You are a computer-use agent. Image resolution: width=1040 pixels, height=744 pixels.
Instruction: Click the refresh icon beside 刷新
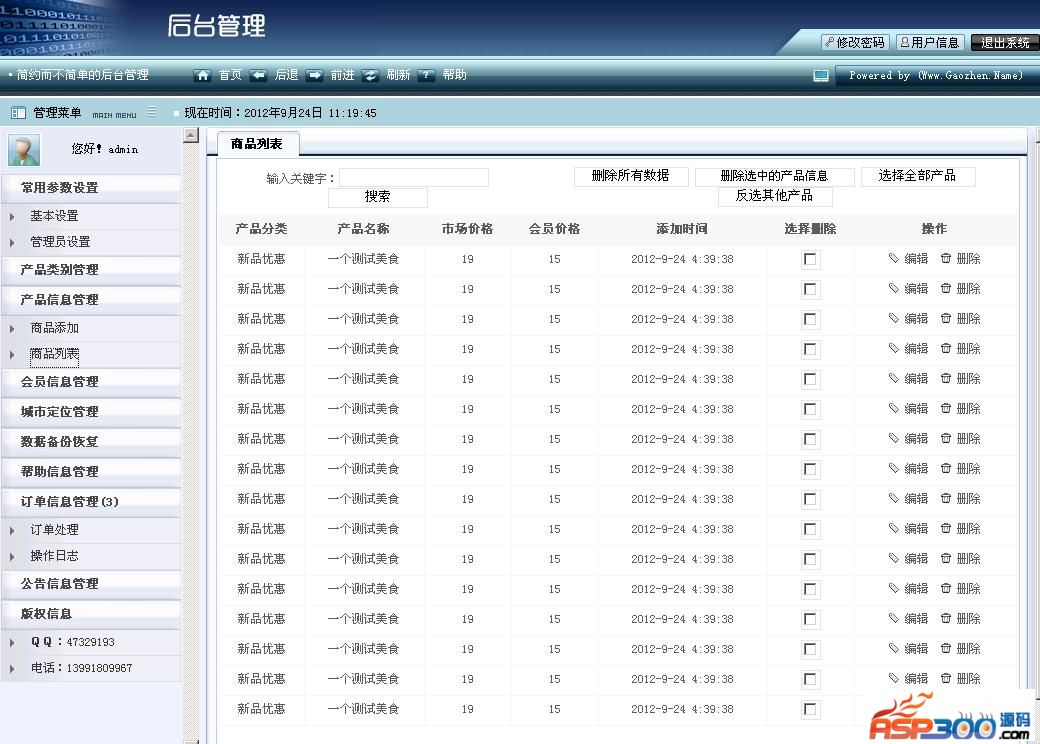(371, 75)
